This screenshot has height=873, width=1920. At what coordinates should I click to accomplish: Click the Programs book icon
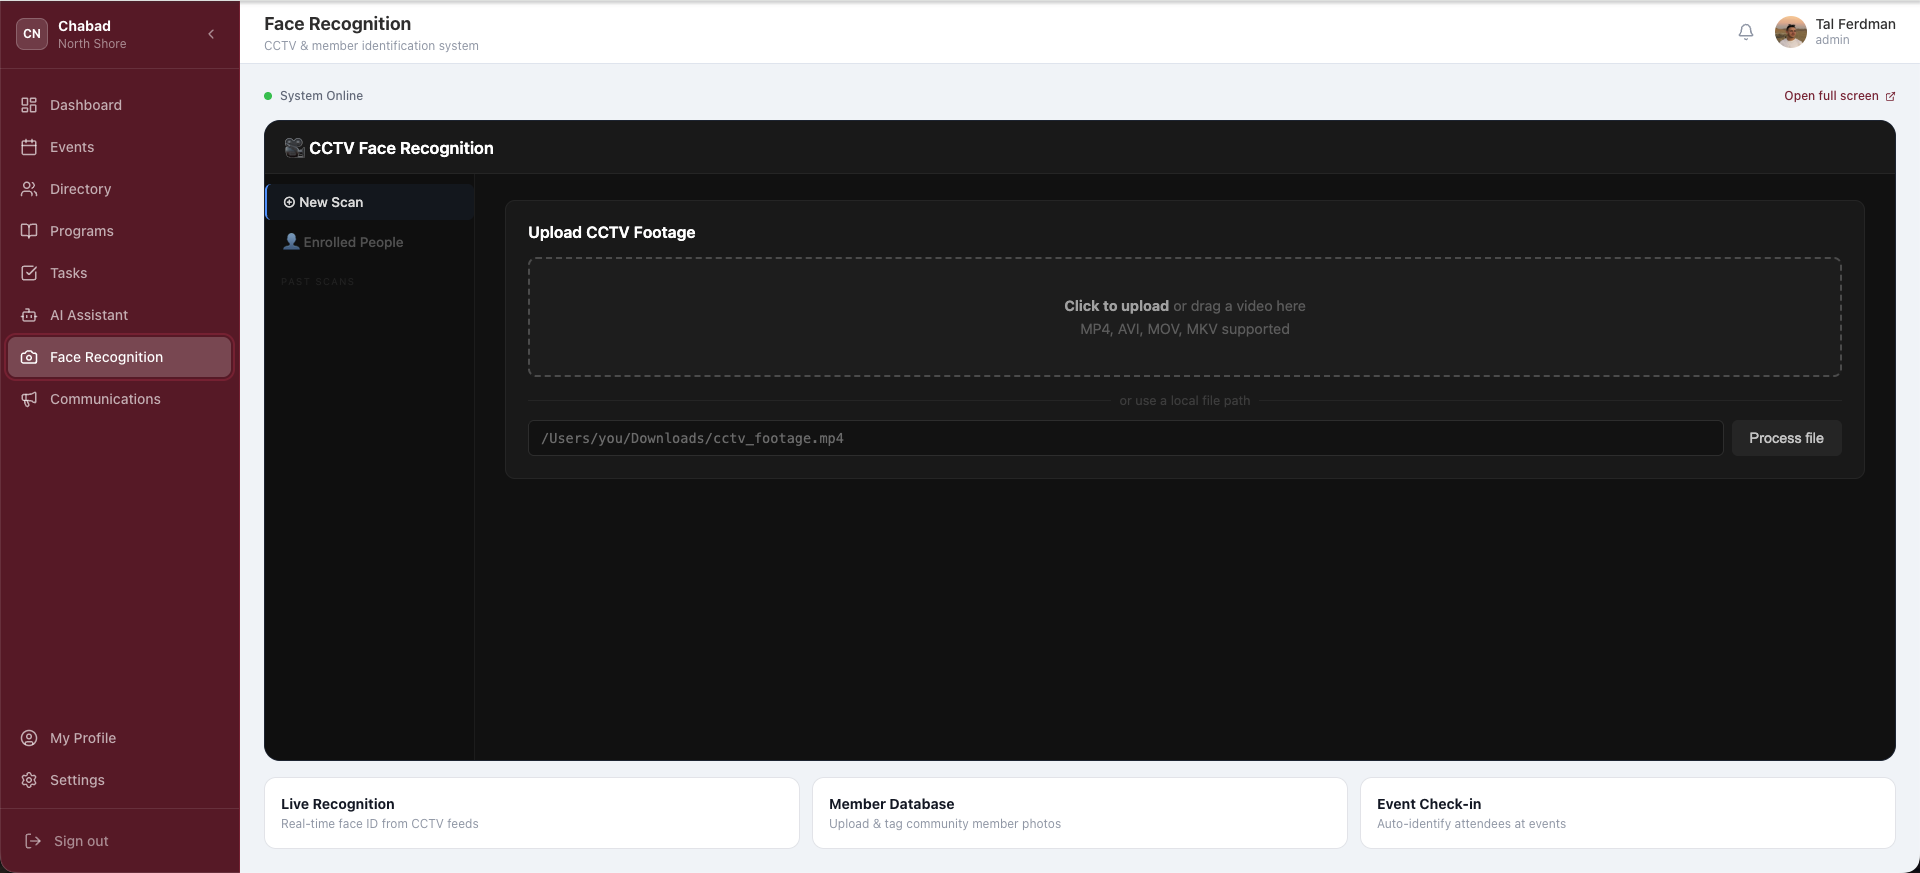pos(29,231)
